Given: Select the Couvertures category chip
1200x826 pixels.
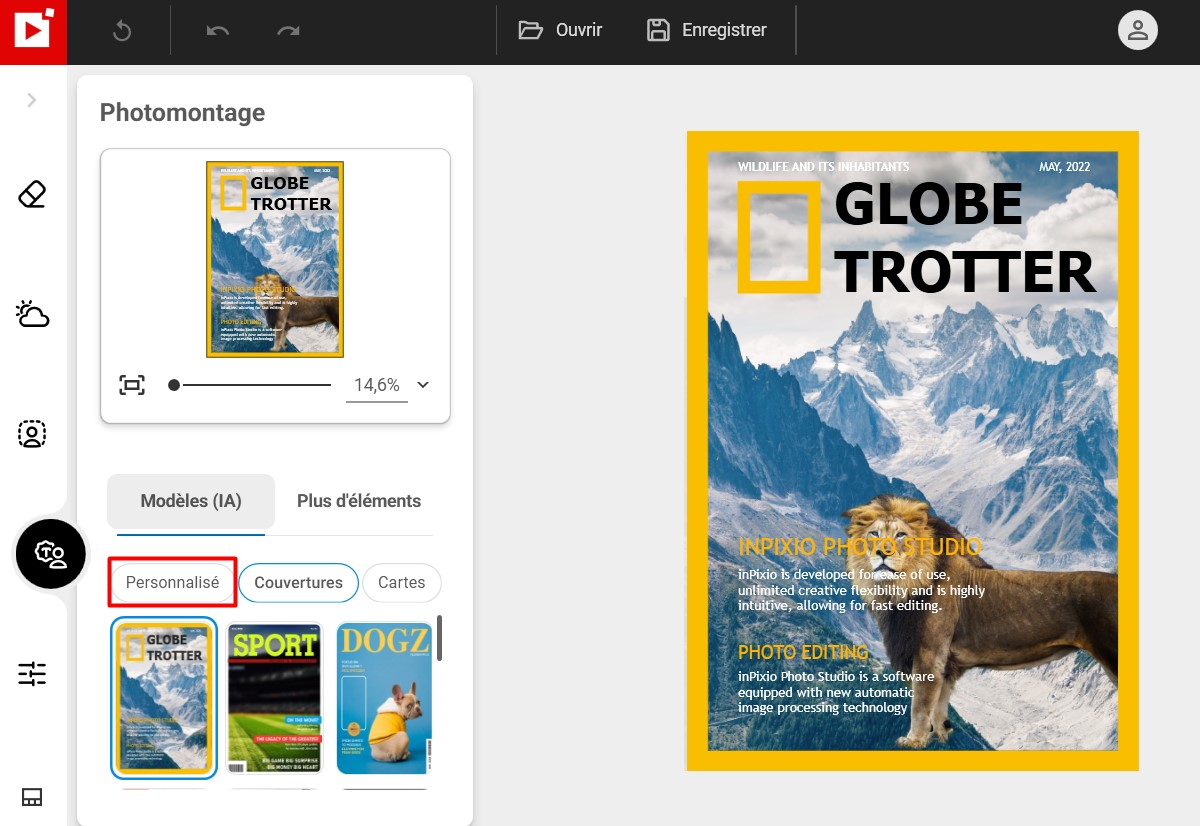Looking at the screenshot, I should point(298,582).
